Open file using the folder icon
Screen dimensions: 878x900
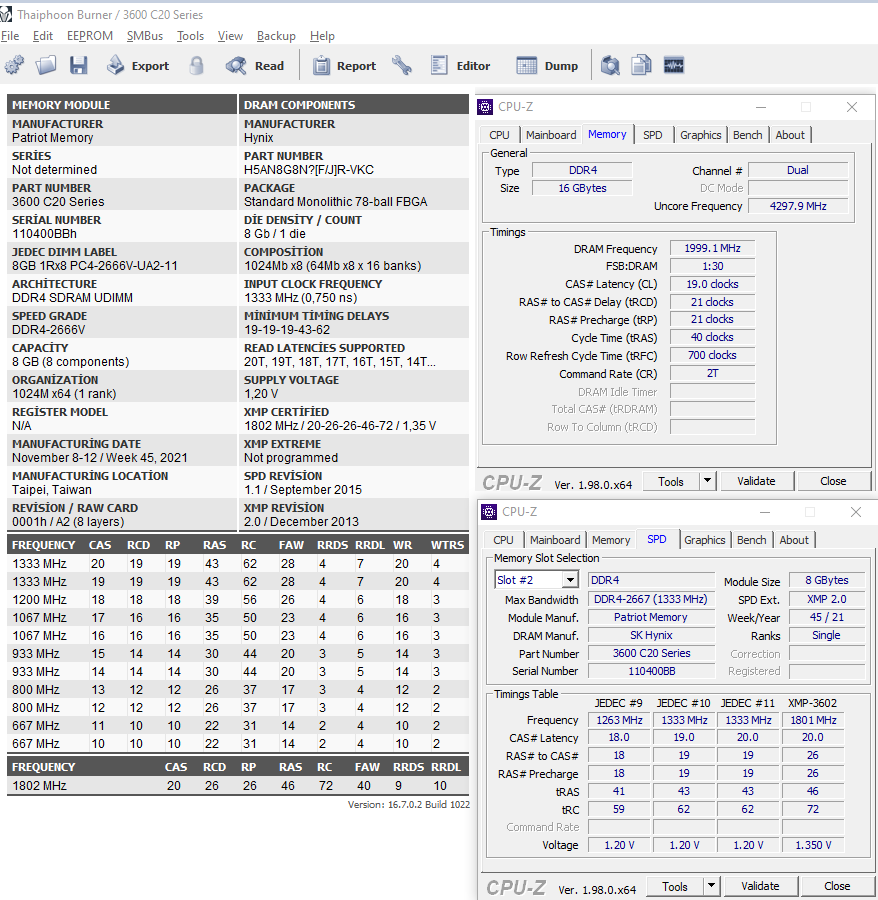pyautogui.click(x=46, y=66)
